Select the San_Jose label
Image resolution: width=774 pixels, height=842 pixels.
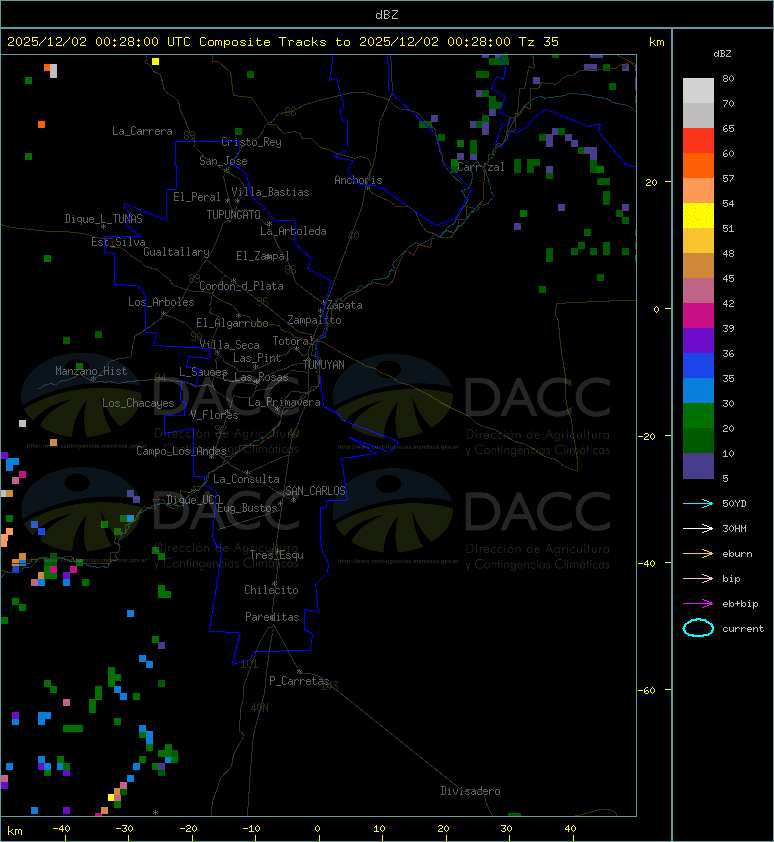[223, 161]
